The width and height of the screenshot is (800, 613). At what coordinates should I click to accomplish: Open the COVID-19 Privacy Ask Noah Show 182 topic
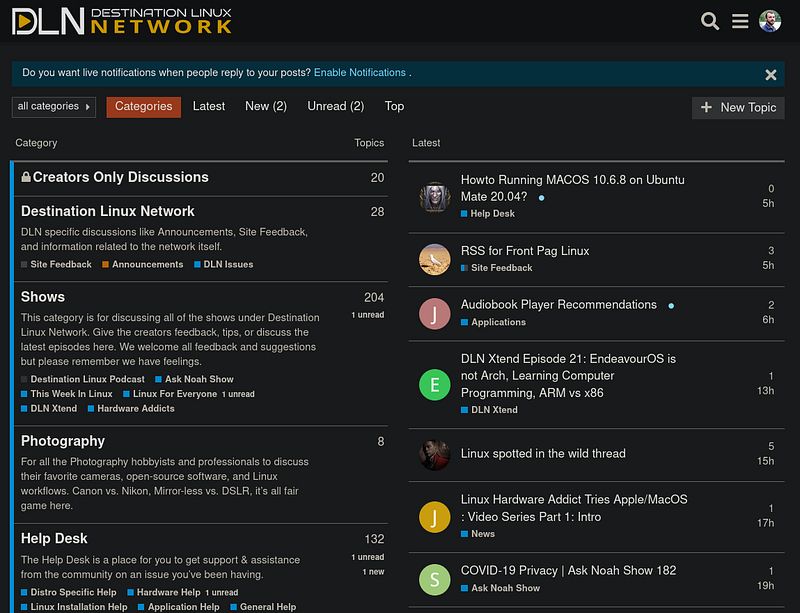(568, 571)
